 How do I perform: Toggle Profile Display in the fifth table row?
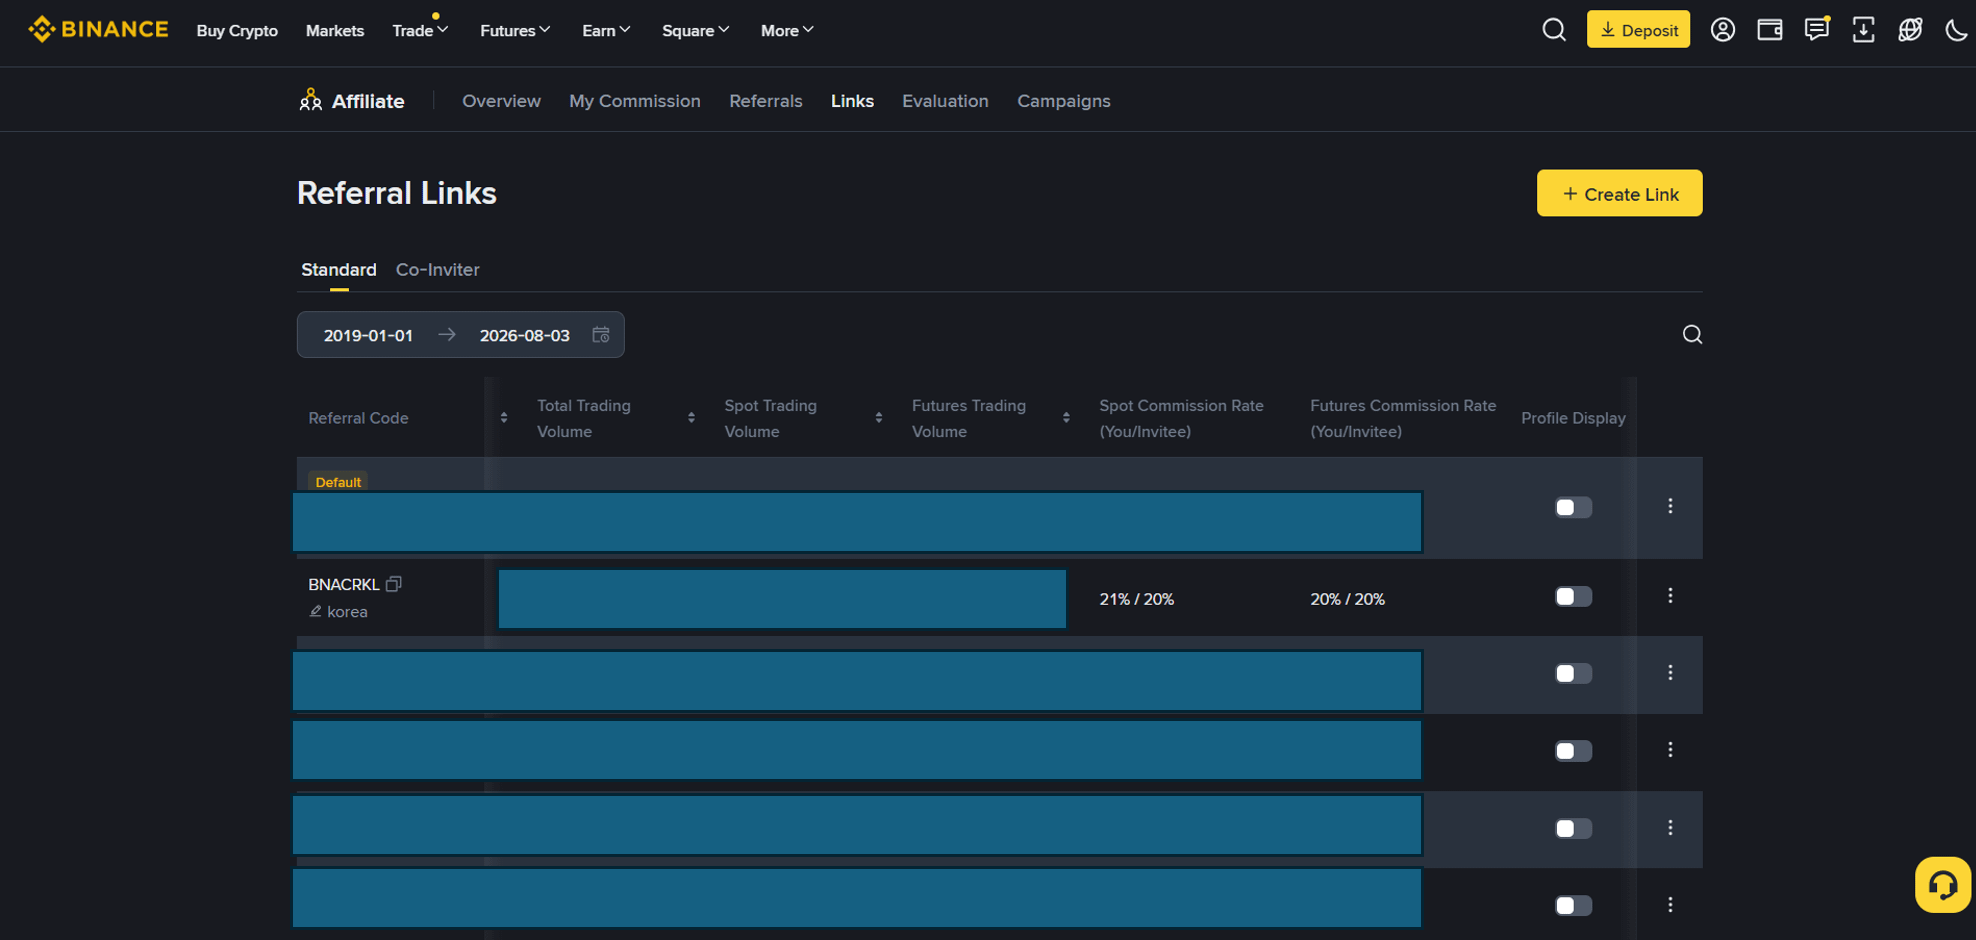pos(1573,829)
